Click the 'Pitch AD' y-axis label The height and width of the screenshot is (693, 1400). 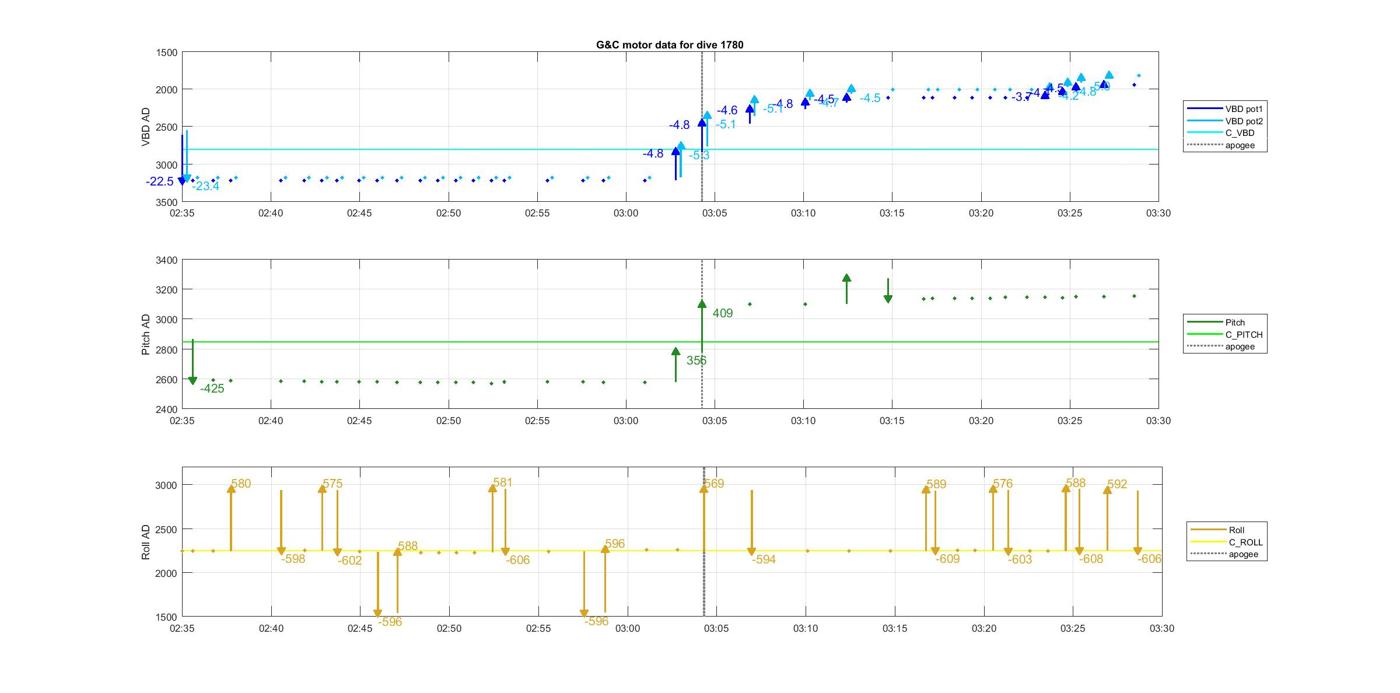(x=145, y=335)
